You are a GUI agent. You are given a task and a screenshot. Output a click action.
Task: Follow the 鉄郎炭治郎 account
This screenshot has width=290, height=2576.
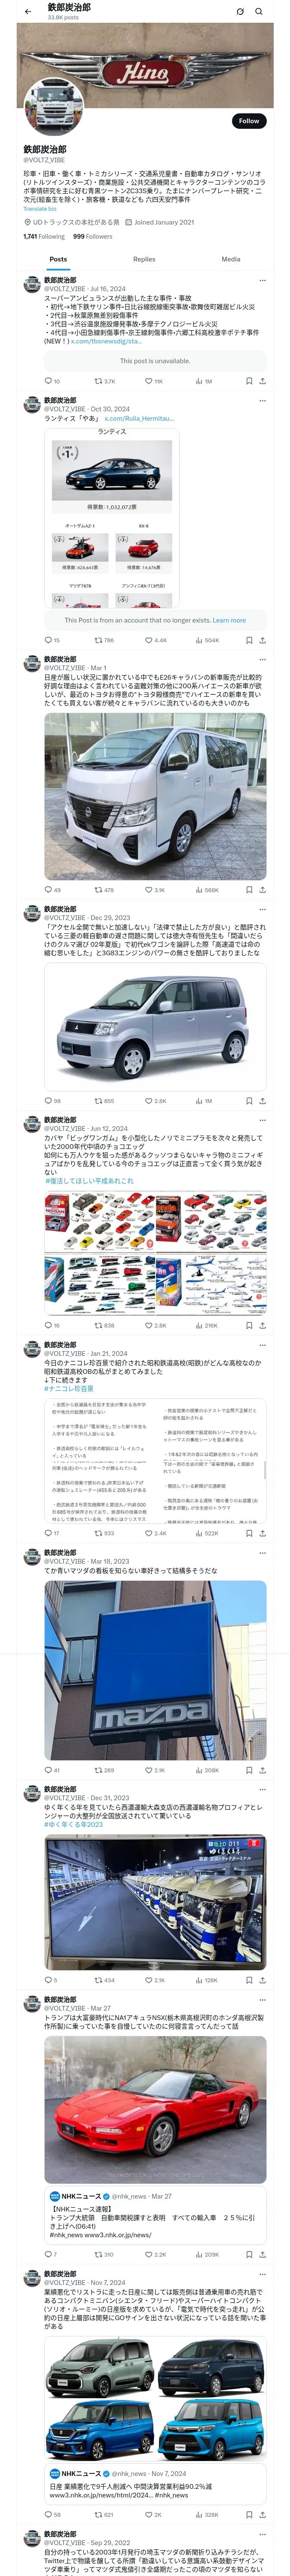(x=248, y=121)
